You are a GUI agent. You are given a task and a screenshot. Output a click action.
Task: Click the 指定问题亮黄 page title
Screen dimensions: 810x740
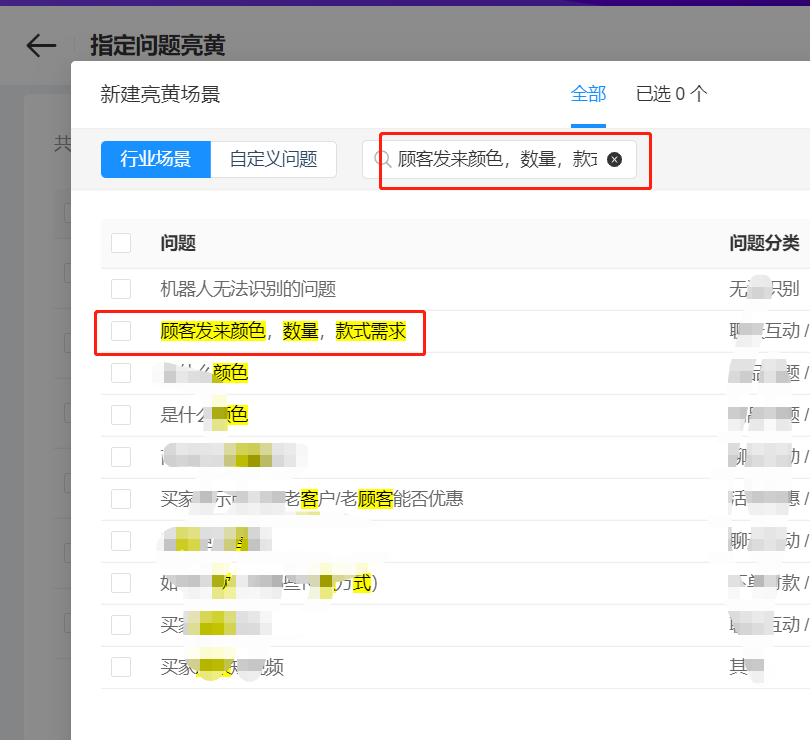(157, 46)
